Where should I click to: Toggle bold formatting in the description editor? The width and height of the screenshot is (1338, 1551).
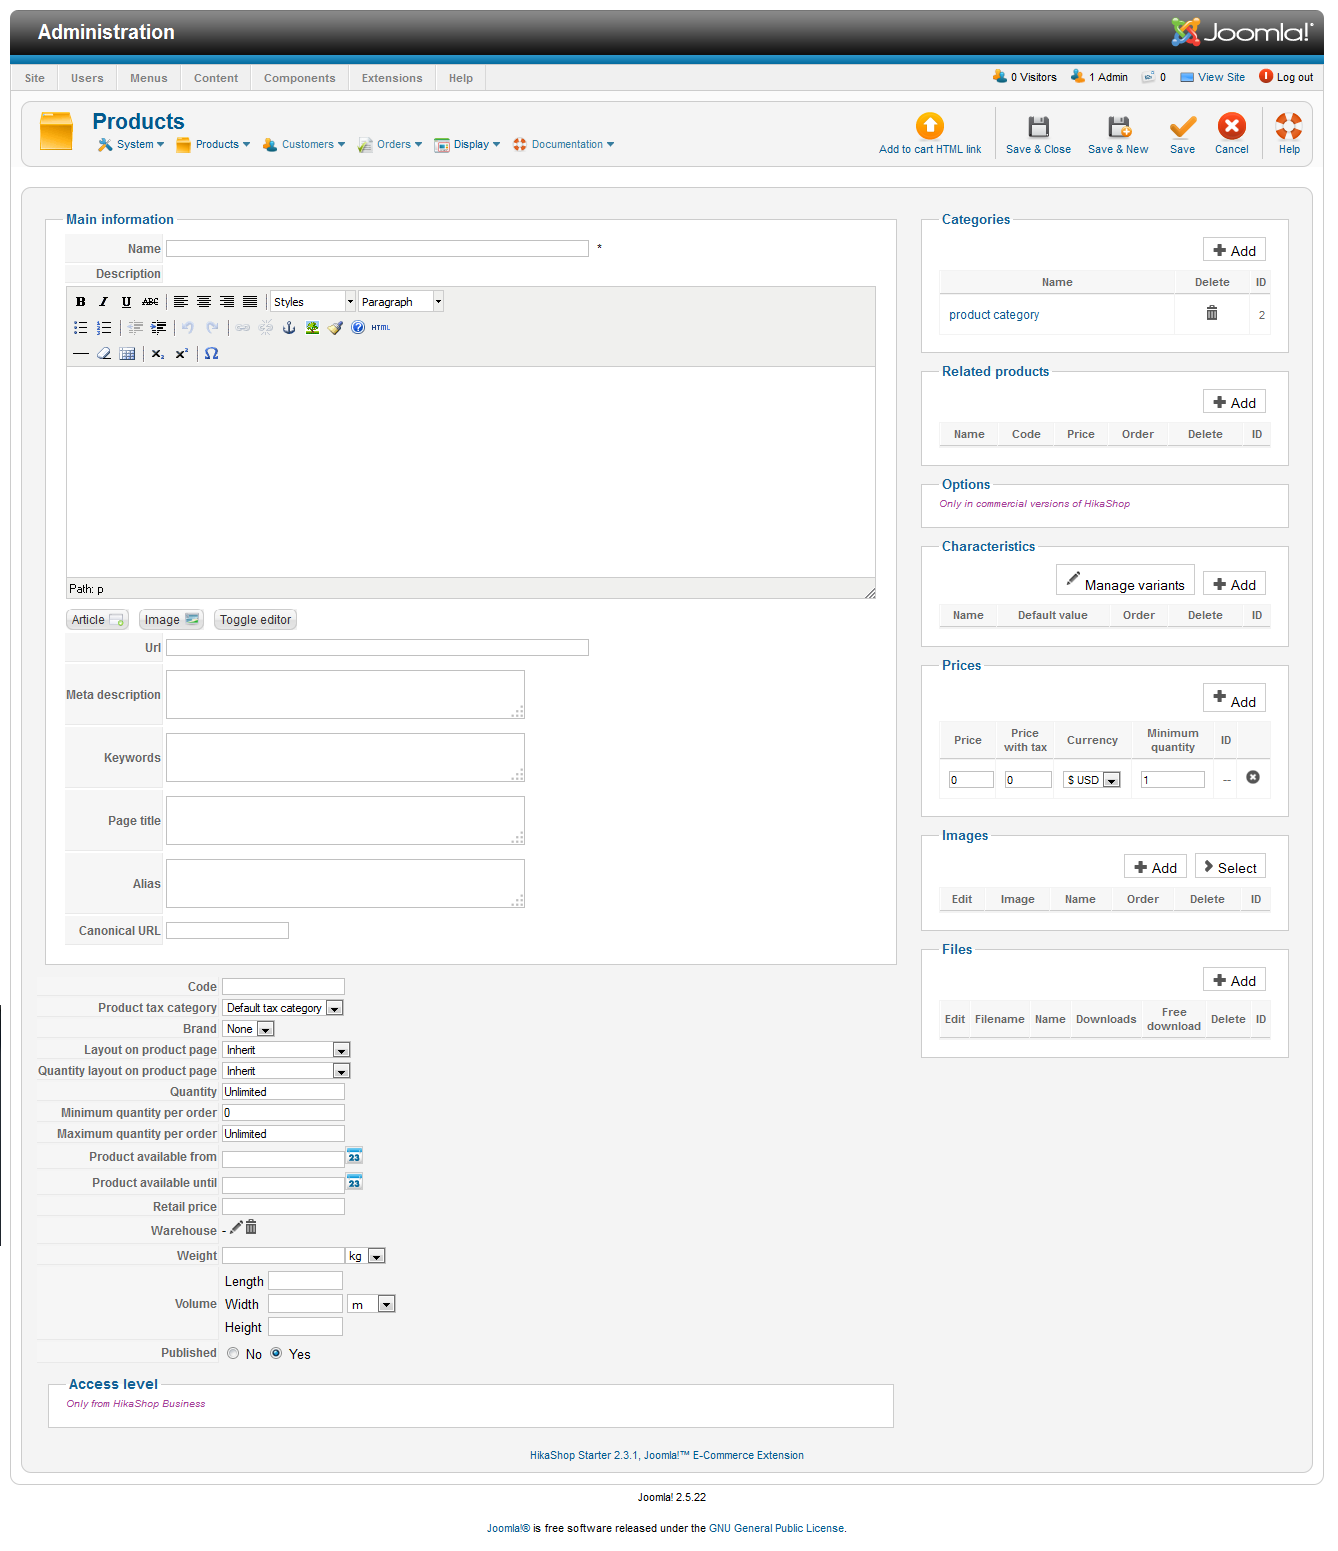[81, 302]
